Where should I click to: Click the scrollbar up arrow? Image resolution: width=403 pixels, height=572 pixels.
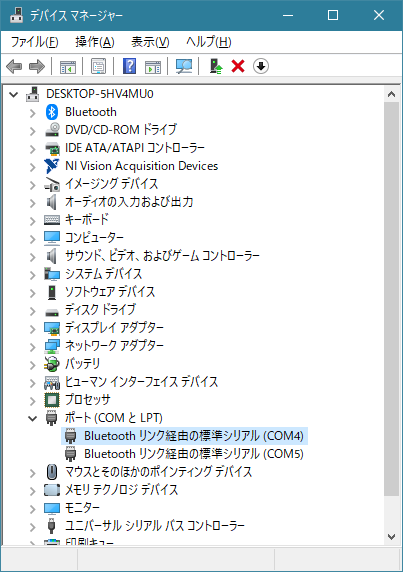[x=391, y=94]
